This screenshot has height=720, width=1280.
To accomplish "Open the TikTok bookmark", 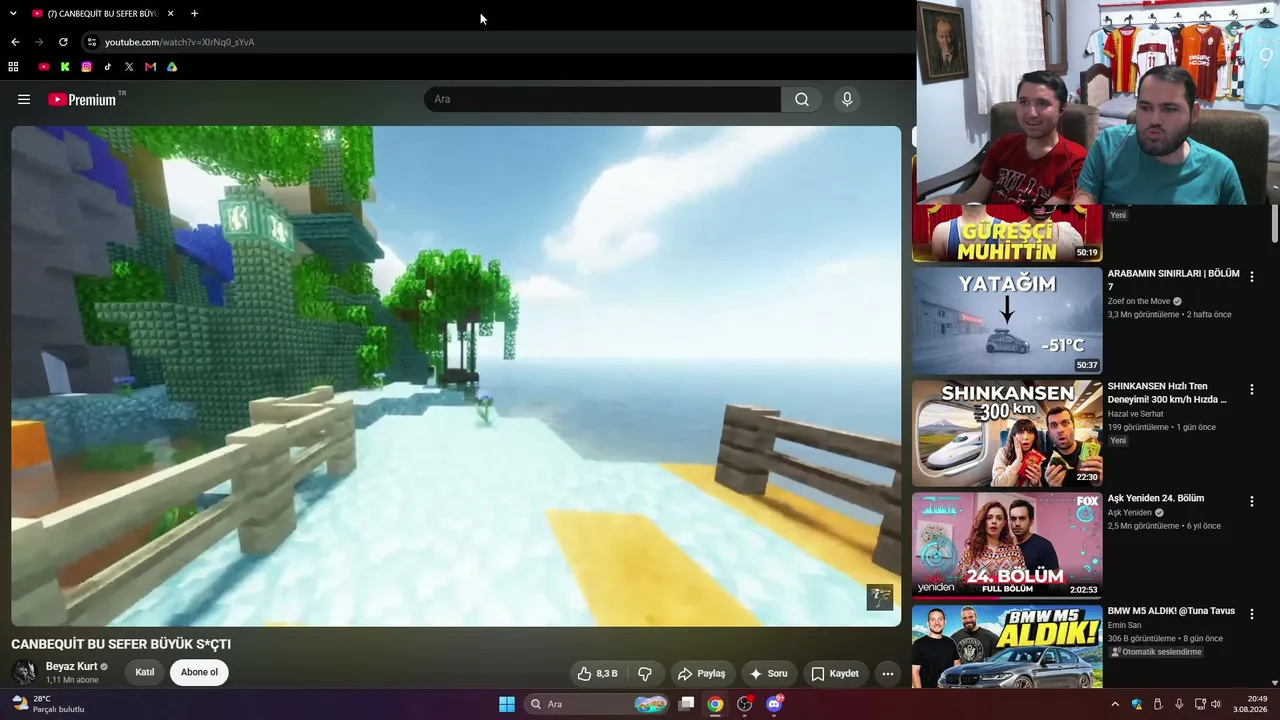I will click(108, 67).
